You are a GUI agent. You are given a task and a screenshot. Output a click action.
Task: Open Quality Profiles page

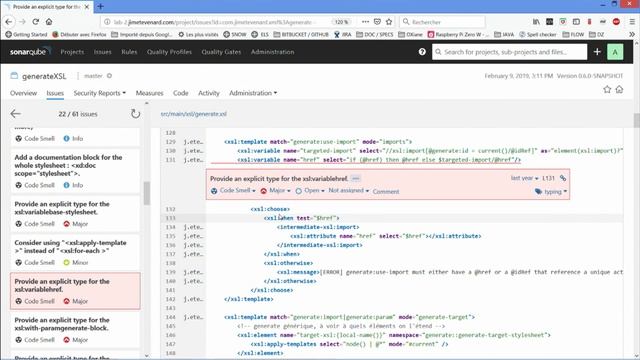[169, 52]
